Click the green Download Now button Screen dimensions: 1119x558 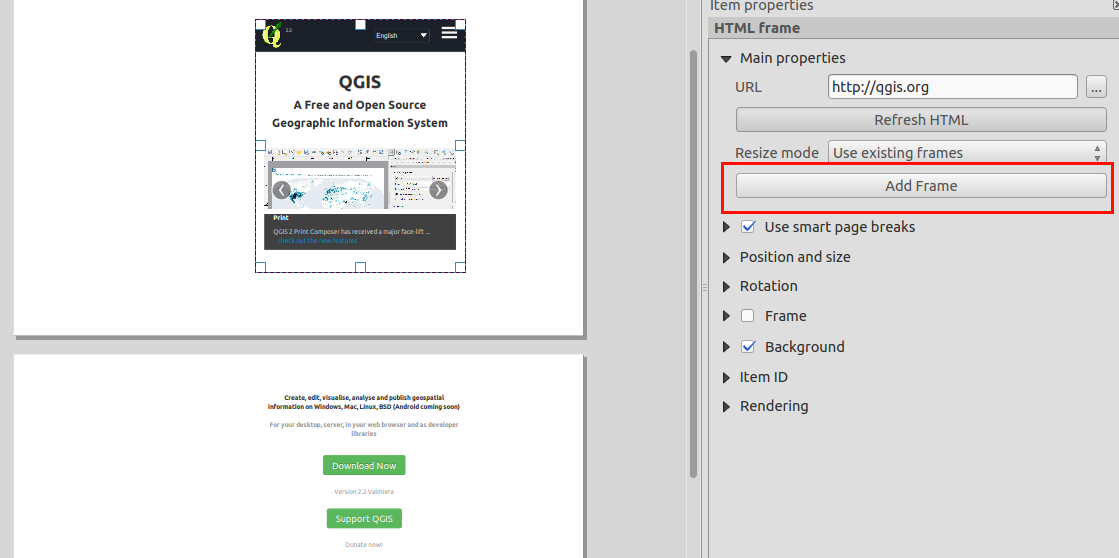click(x=364, y=466)
